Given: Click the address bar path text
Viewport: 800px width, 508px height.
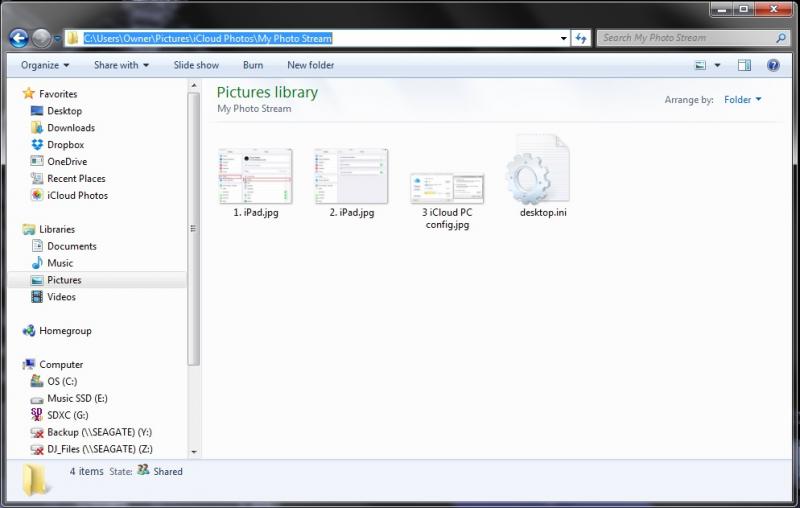Looking at the screenshot, I should point(208,38).
